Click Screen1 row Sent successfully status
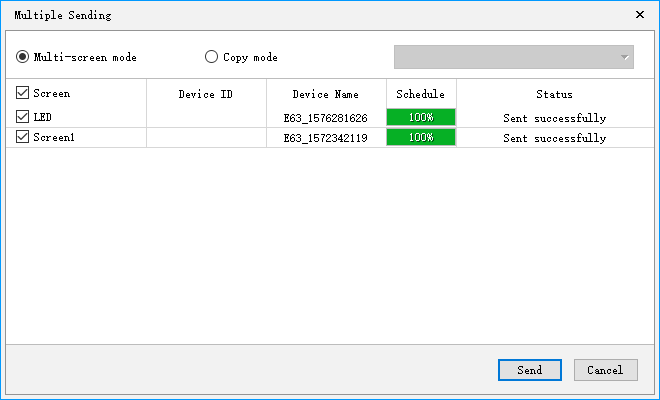 (554, 138)
